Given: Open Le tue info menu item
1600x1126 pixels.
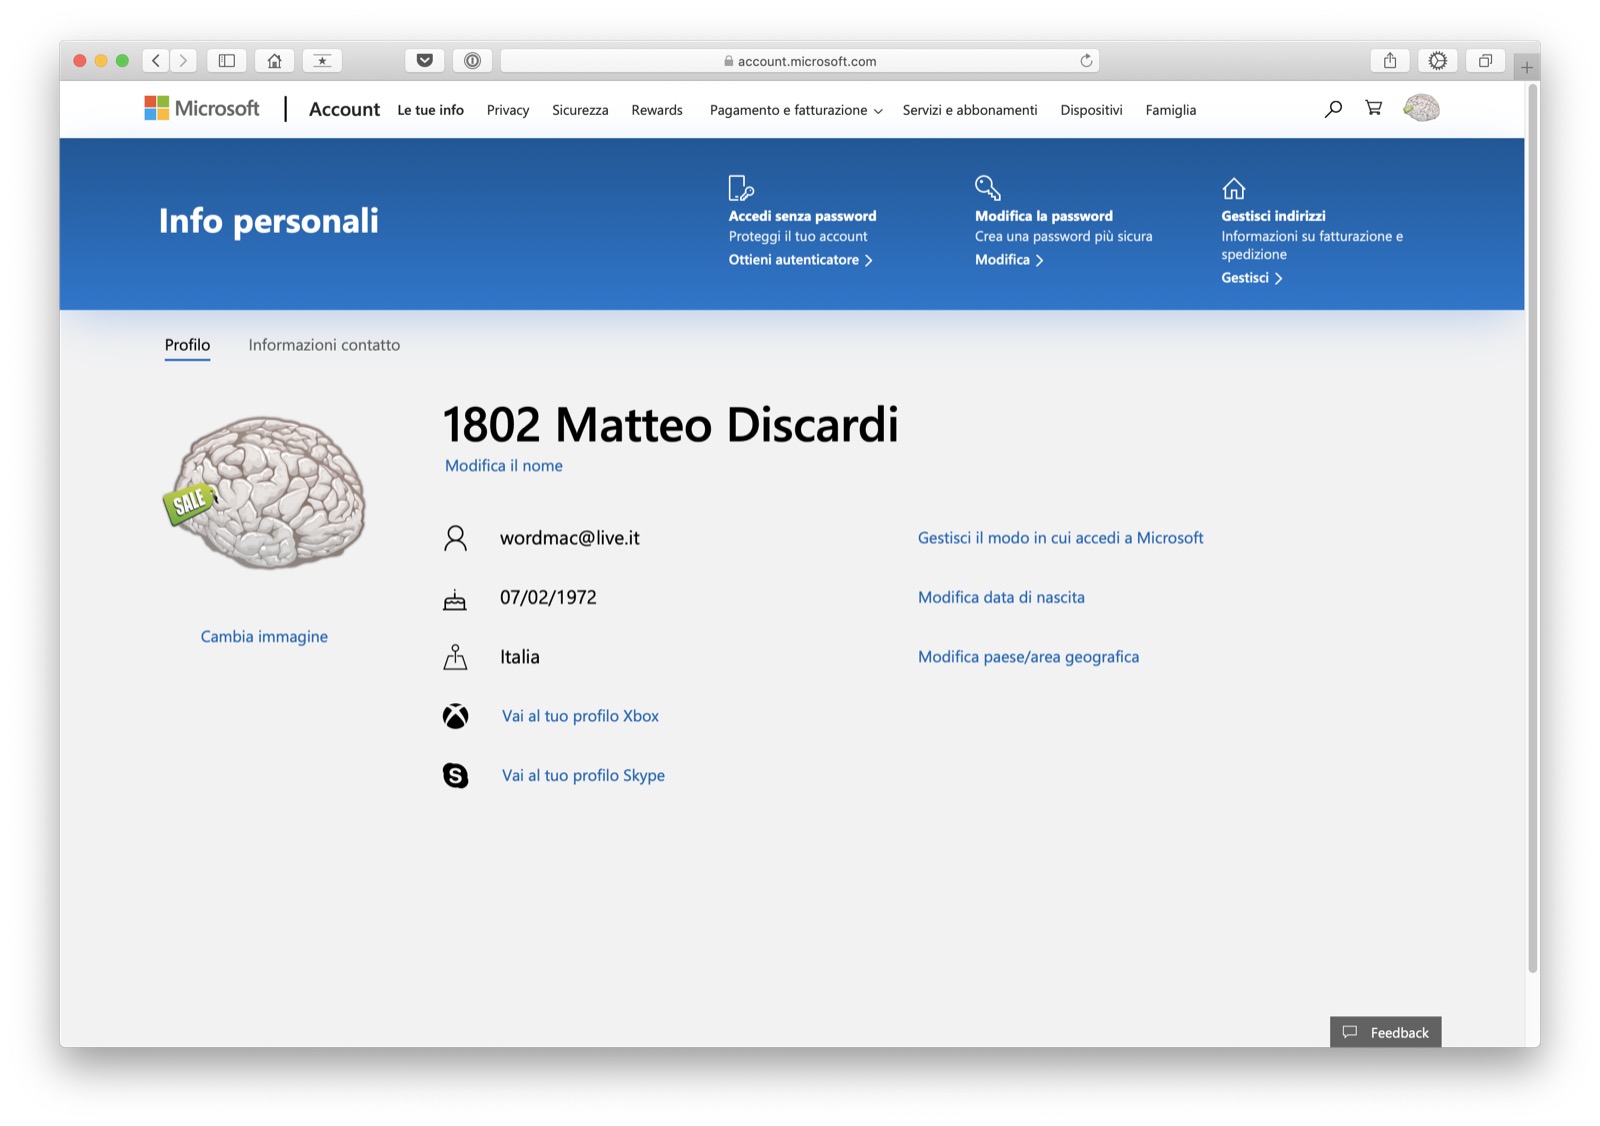Looking at the screenshot, I should click(x=430, y=110).
